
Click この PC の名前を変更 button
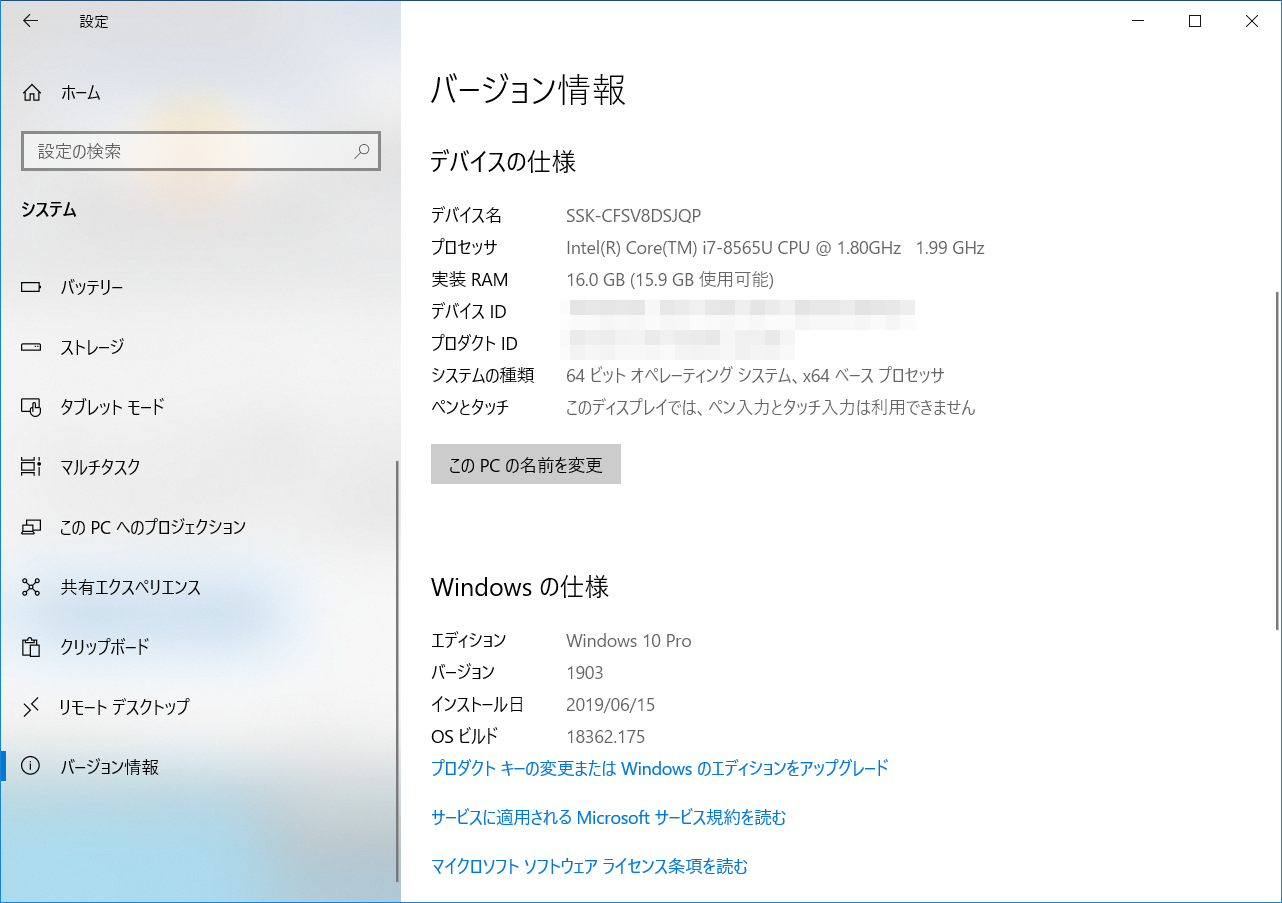526,464
